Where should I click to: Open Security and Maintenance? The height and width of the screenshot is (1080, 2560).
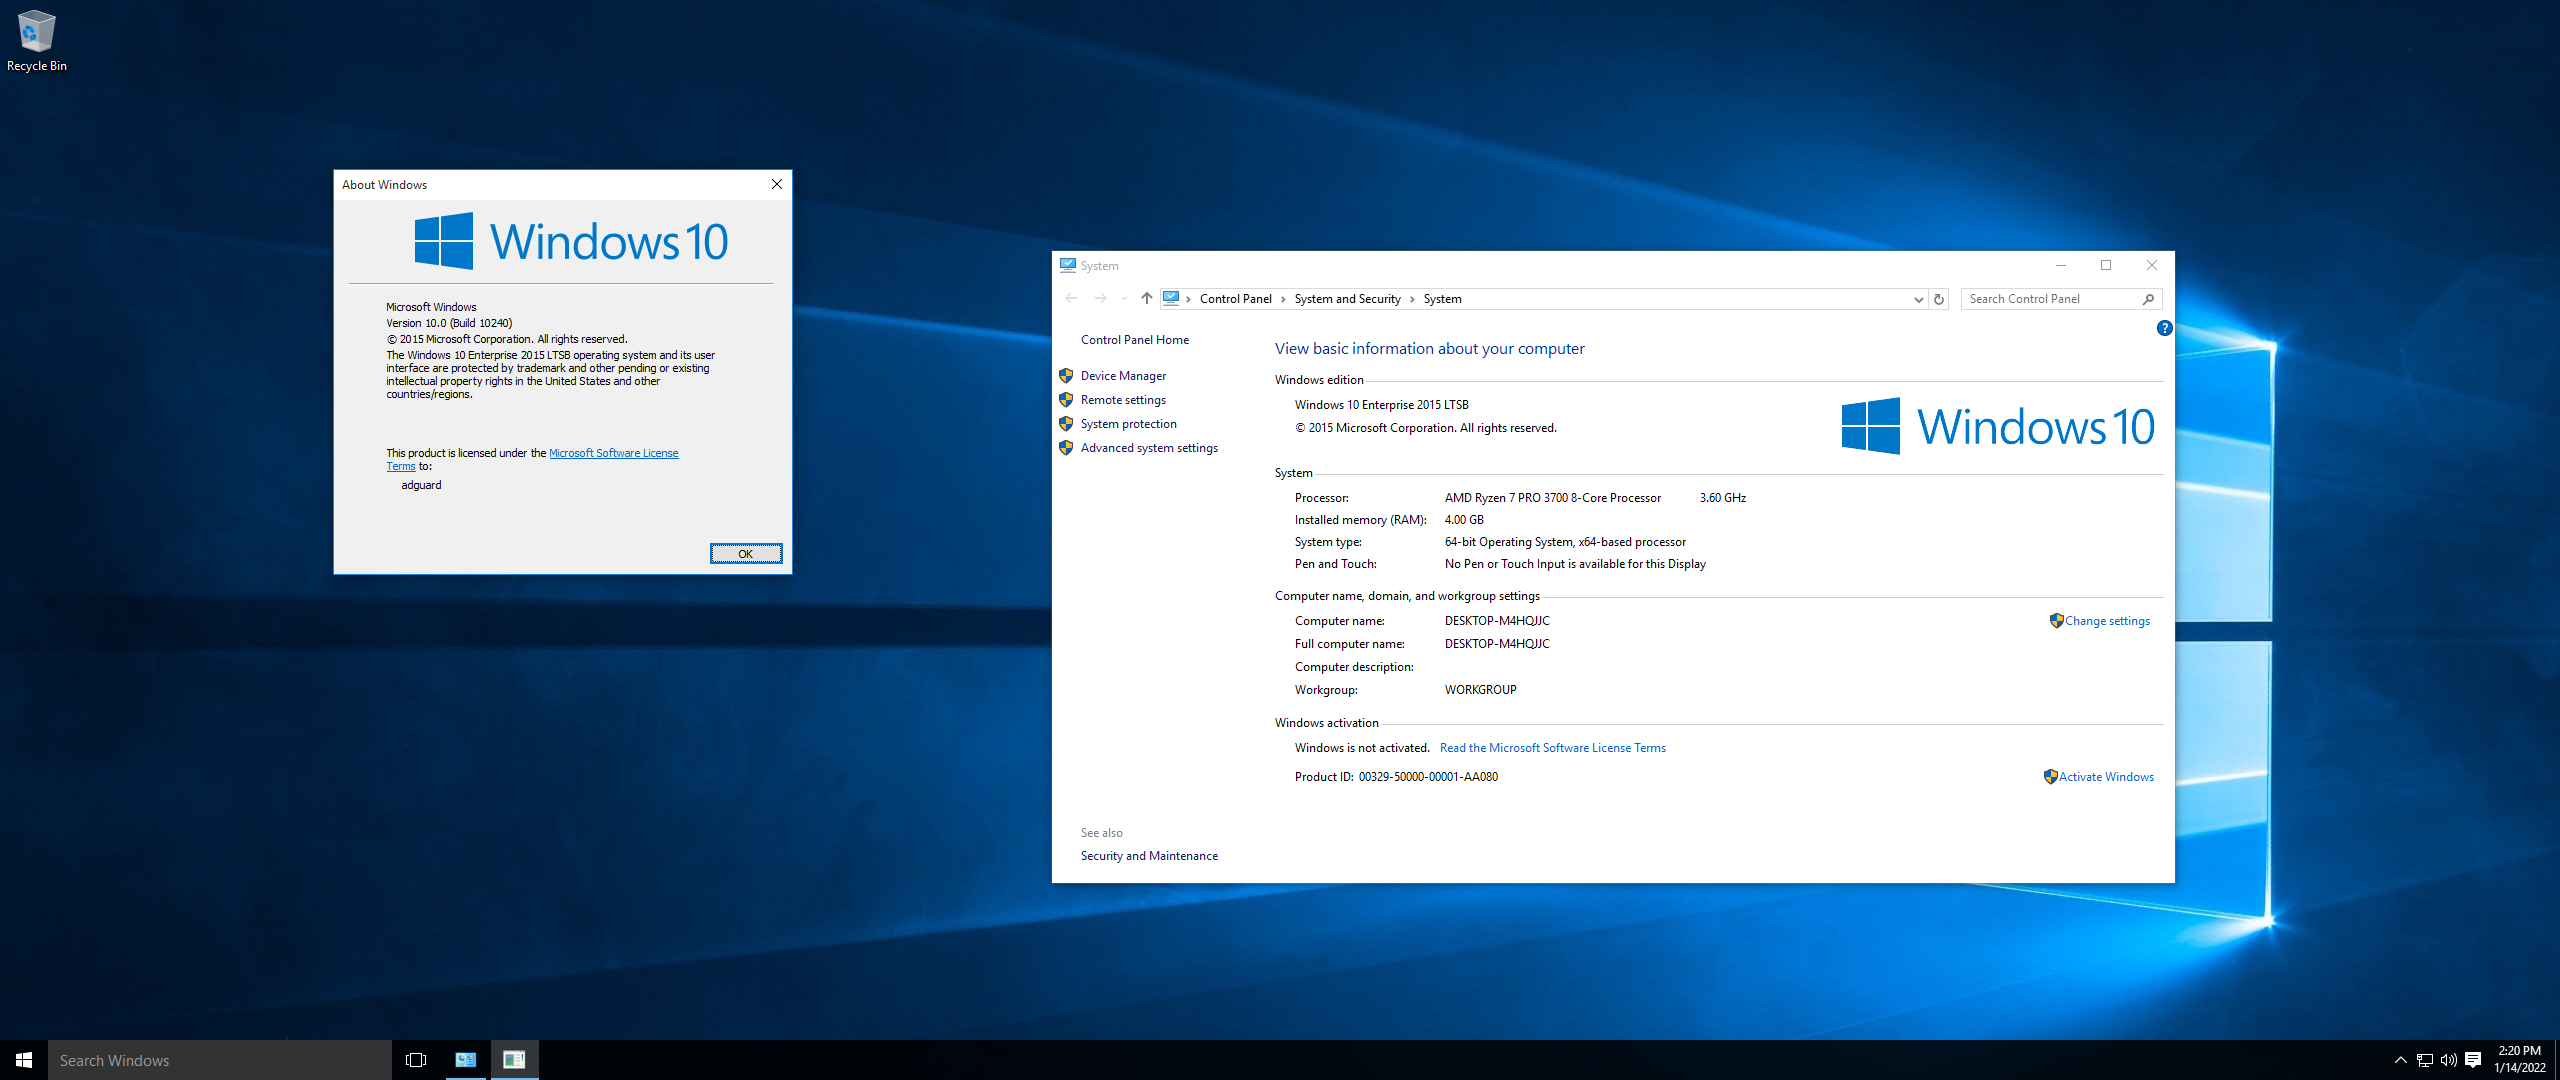coord(1149,856)
